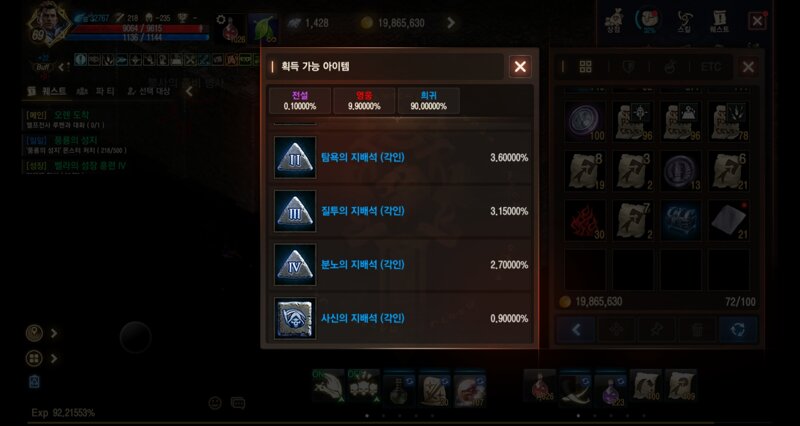Click the red health potion near top bar
The width and height of the screenshot is (800, 426).
tap(234, 29)
